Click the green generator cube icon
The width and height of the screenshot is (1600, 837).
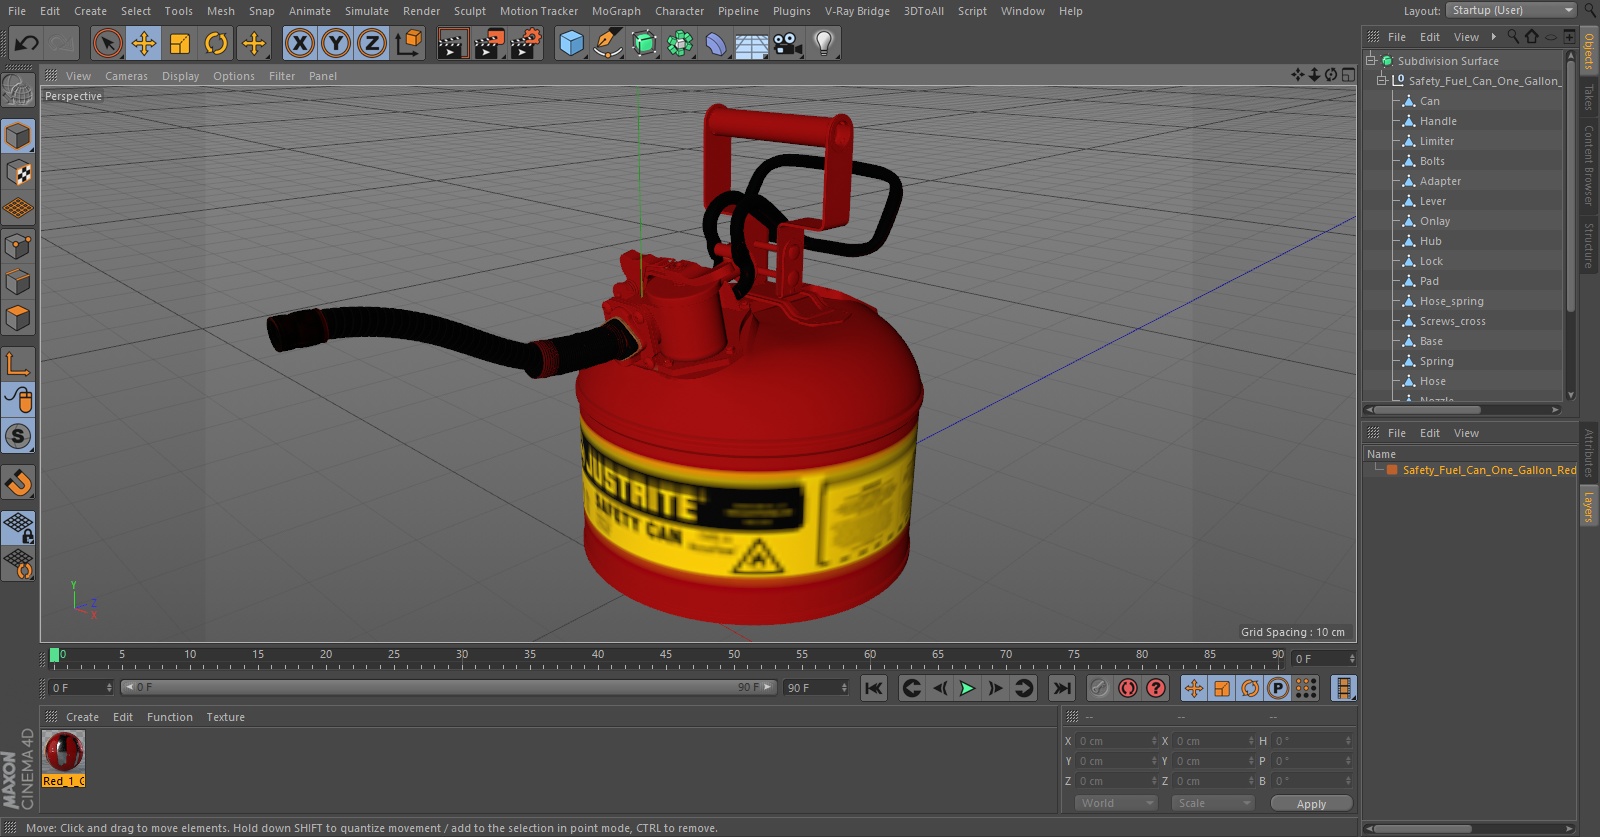644,43
